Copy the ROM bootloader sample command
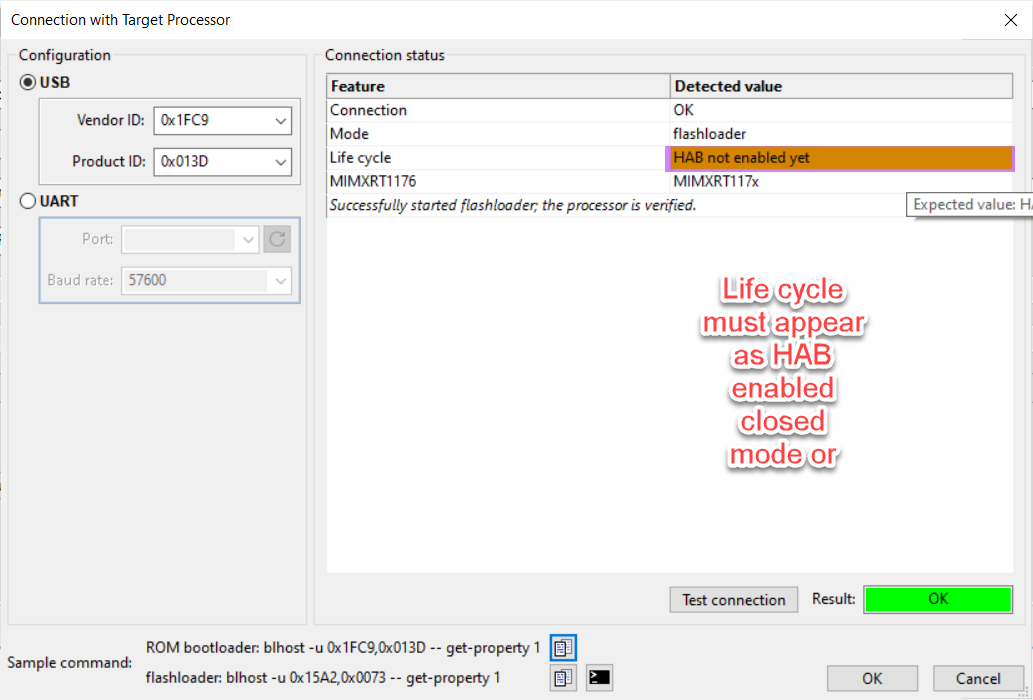The width and height of the screenshot is (1033, 700). tap(562, 647)
